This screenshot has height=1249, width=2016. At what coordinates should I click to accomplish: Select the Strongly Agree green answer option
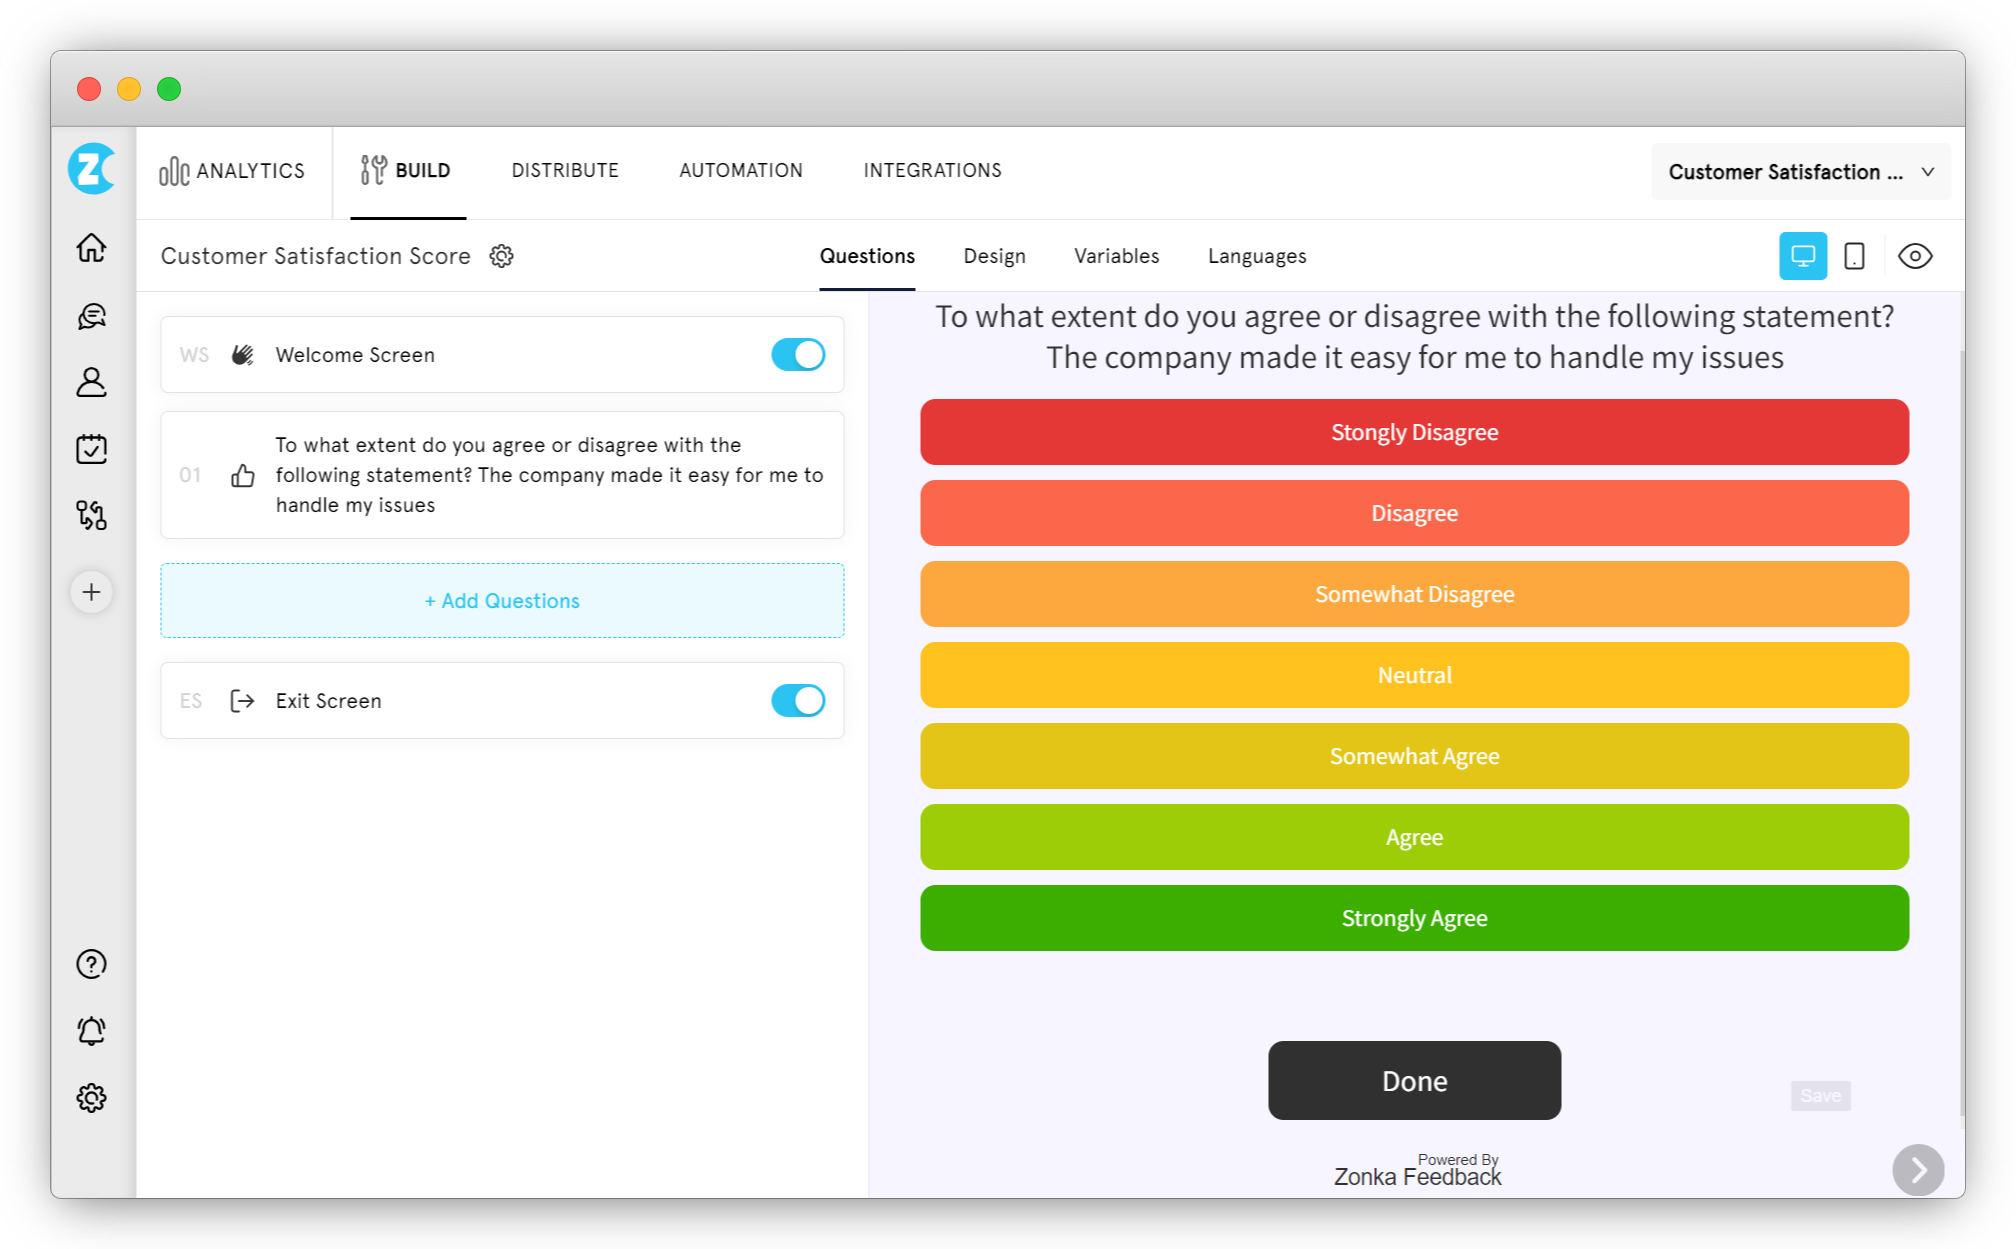click(x=1414, y=917)
